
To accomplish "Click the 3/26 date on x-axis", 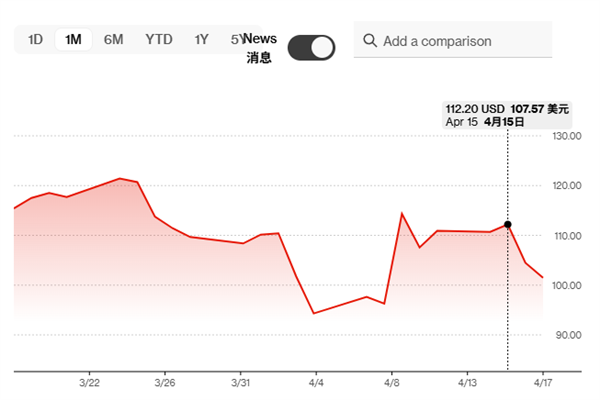I will tap(166, 383).
